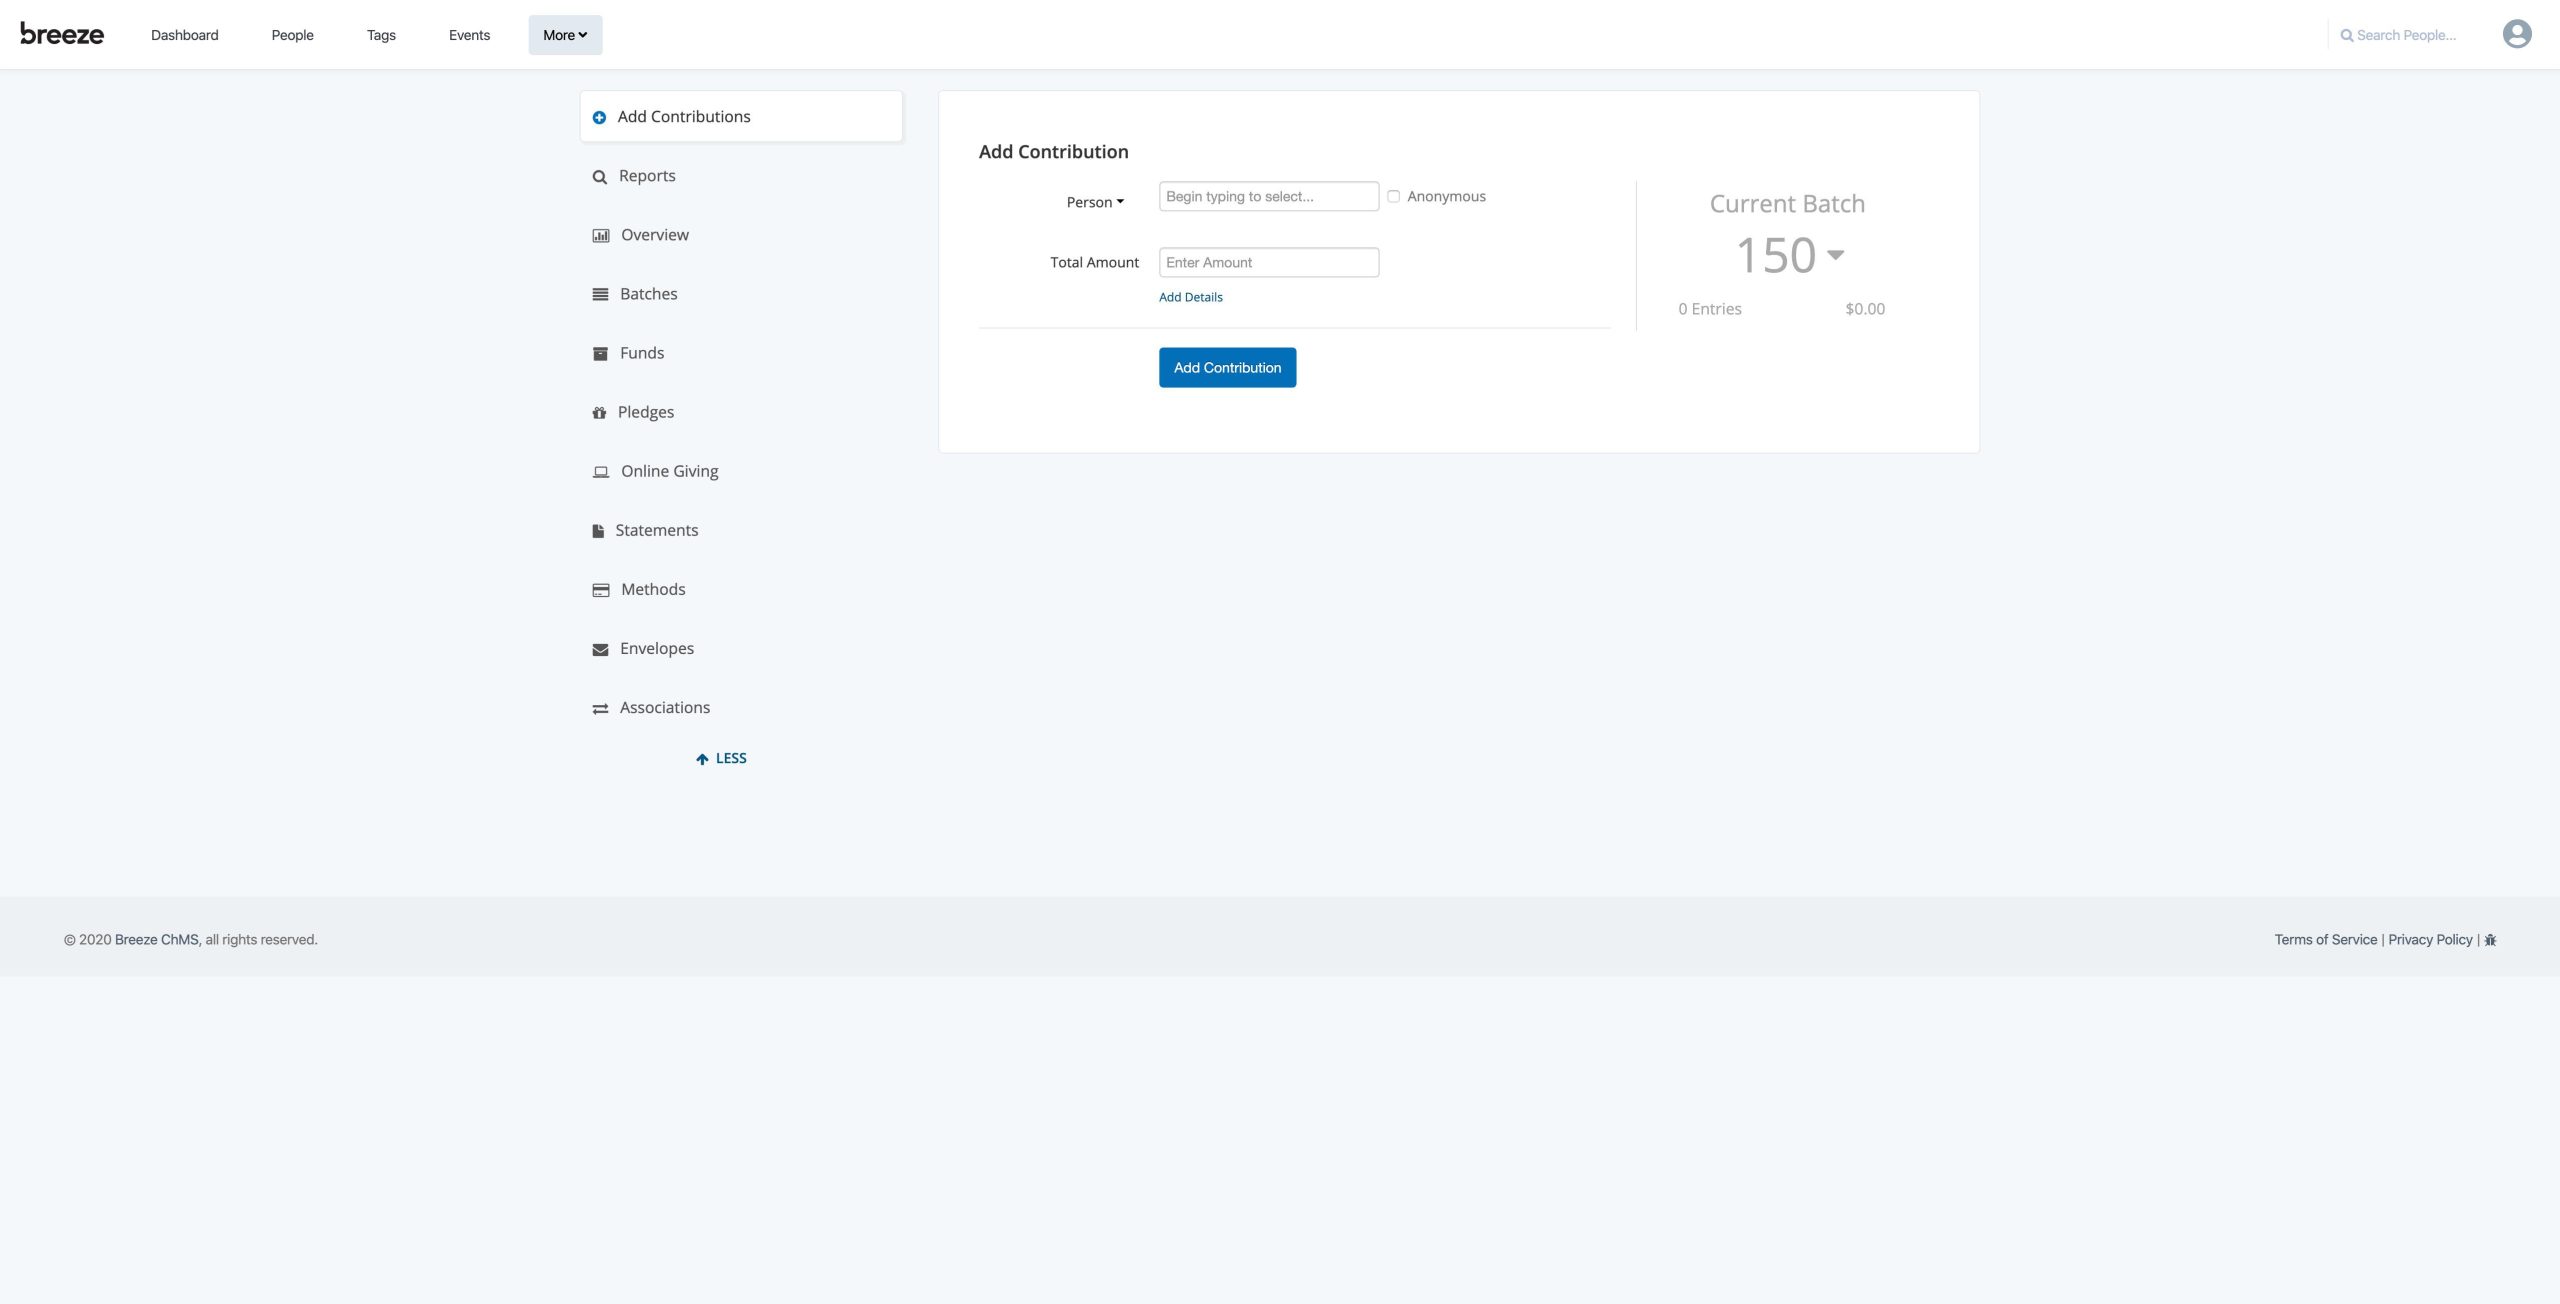Click the Online Giving laptop icon
The width and height of the screenshot is (2560, 1304).
tap(600, 472)
